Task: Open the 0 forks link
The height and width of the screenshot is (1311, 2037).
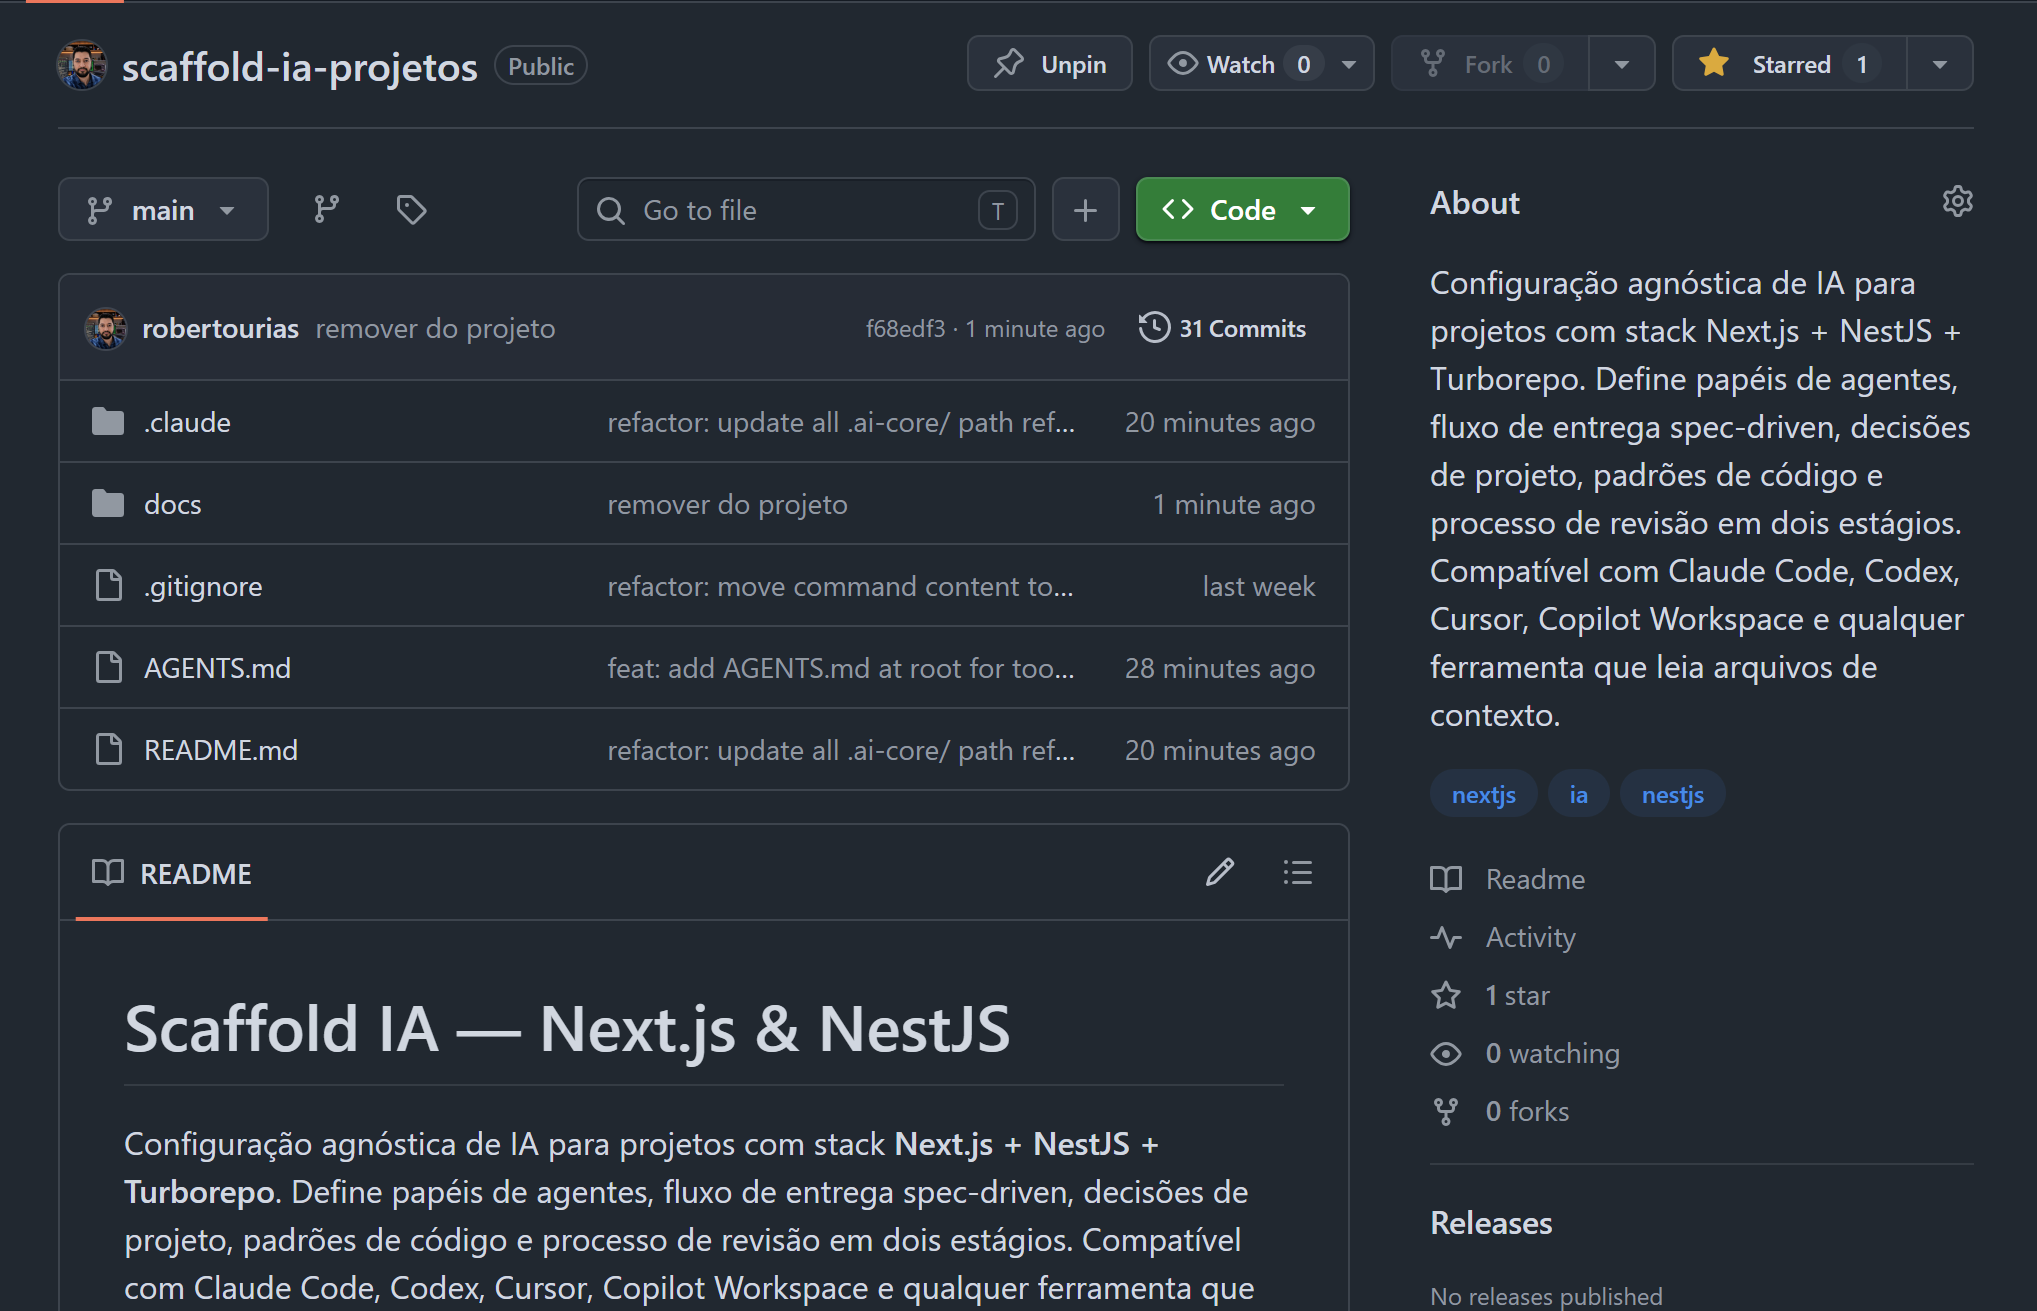Action: coord(1527,1111)
